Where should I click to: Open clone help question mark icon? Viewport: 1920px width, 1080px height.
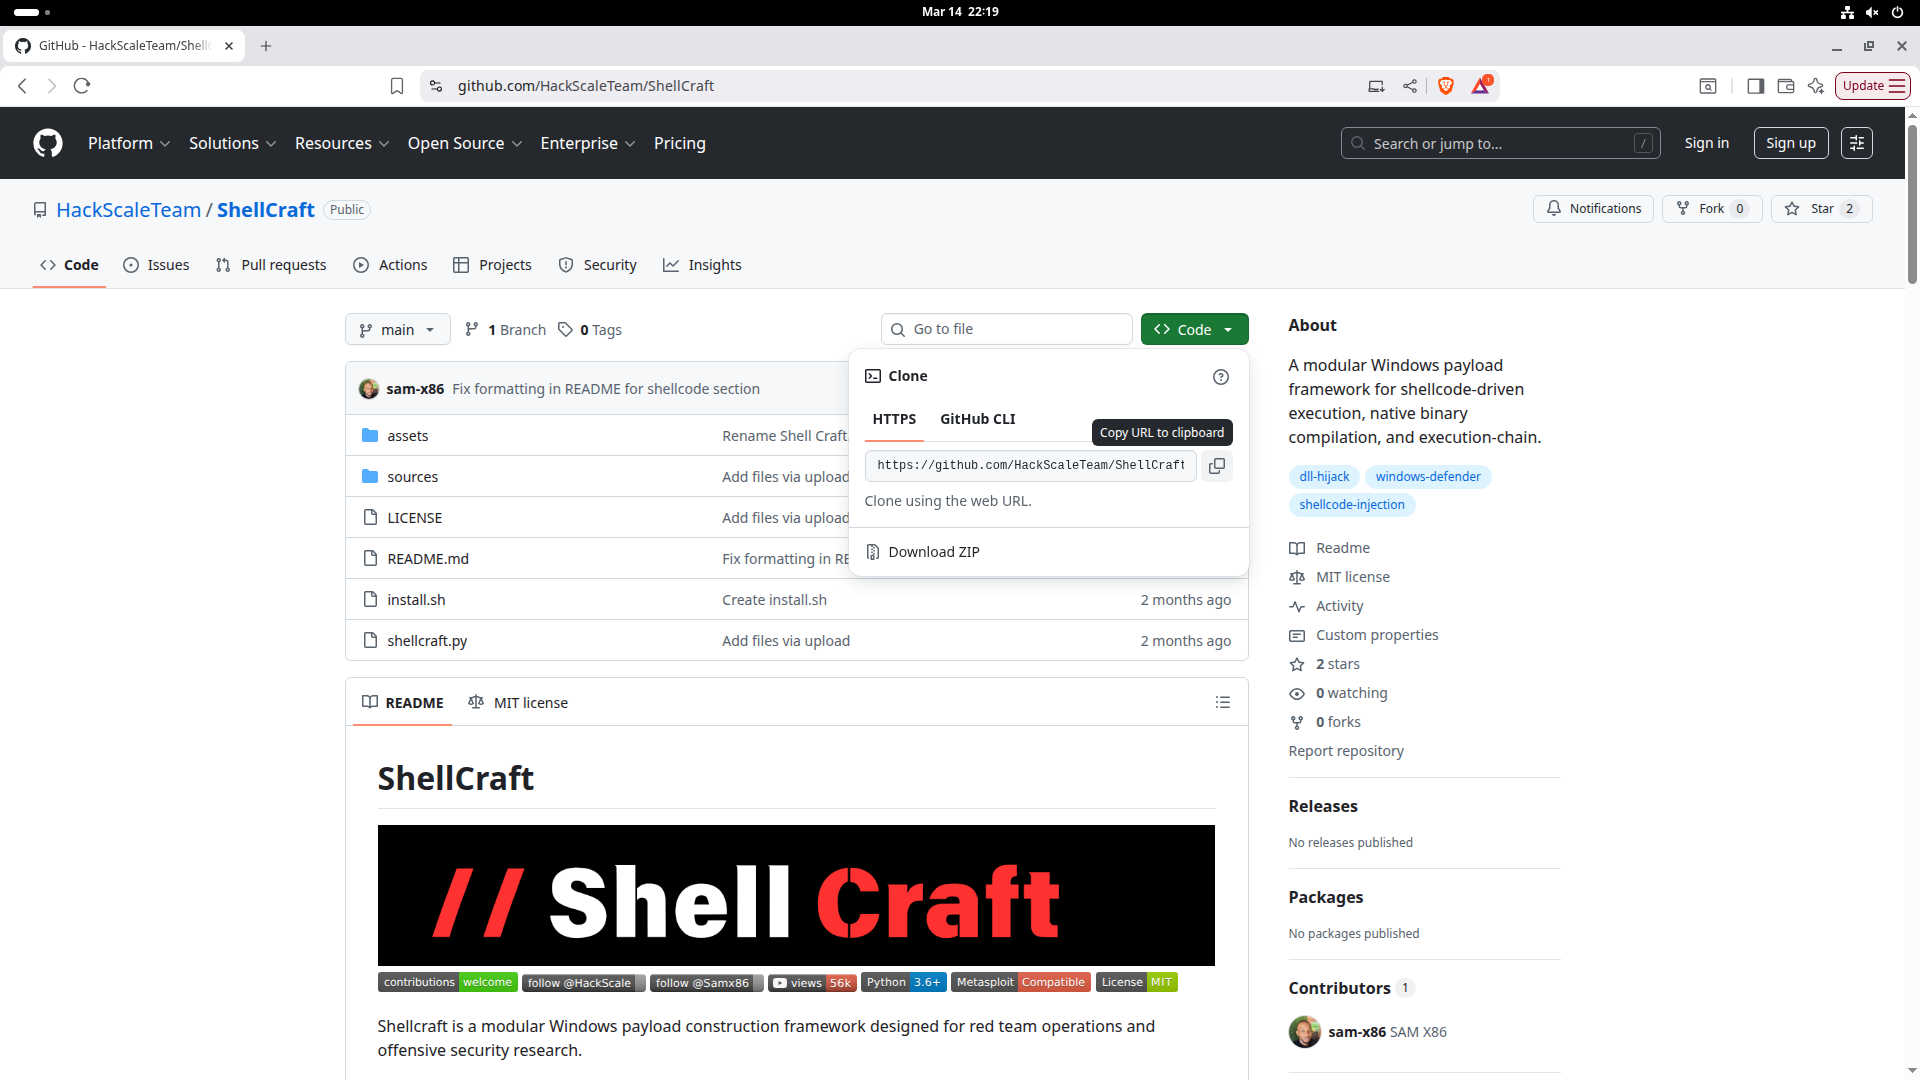(x=1221, y=377)
